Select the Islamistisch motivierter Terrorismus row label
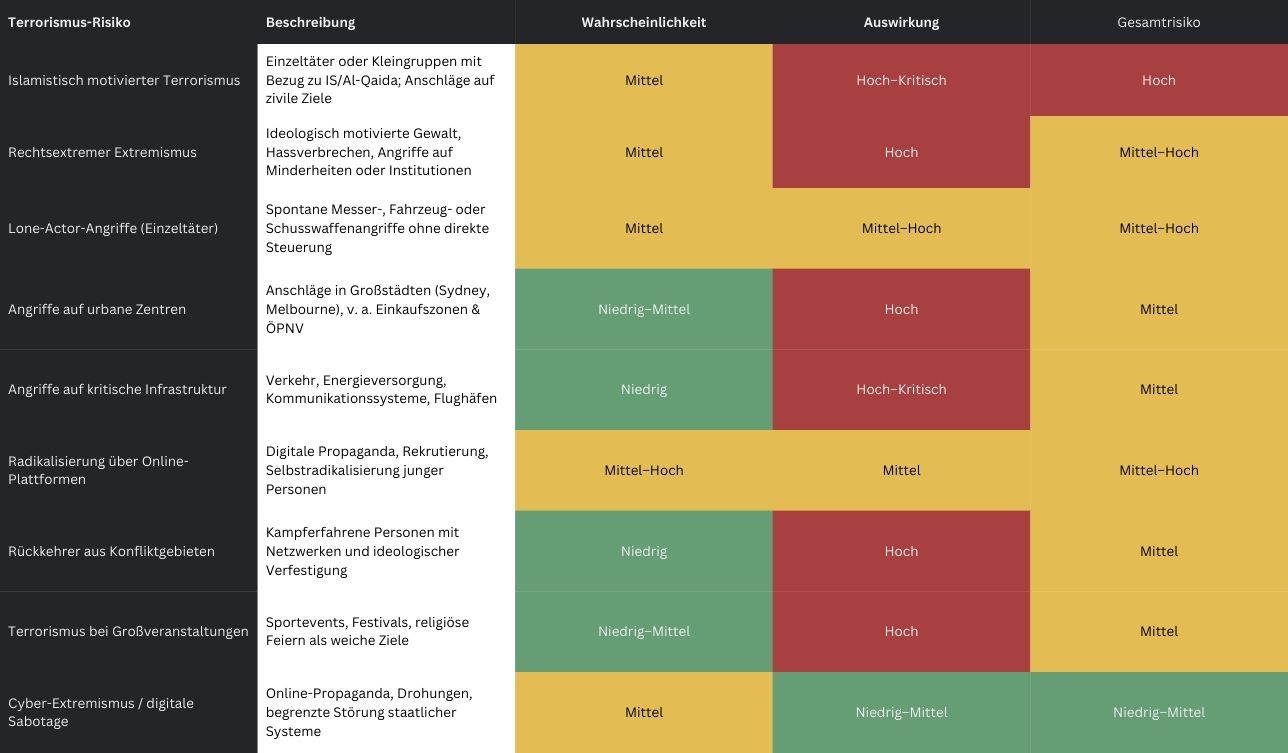This screenshot has width=1288, height=753. click(x=124, y=80)
